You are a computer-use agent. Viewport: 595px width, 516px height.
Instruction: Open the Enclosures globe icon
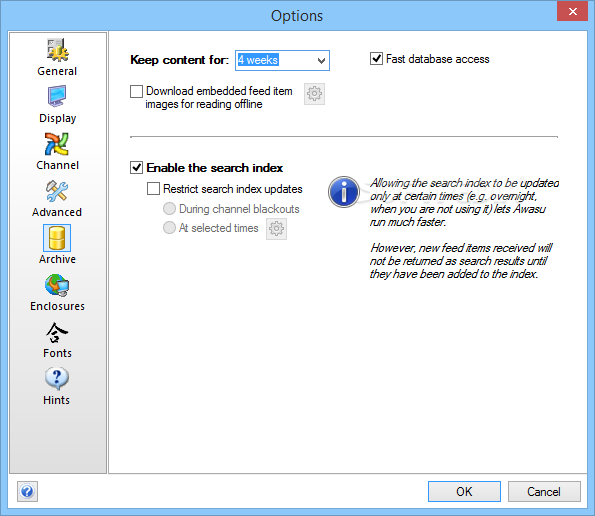click(57, 285)
